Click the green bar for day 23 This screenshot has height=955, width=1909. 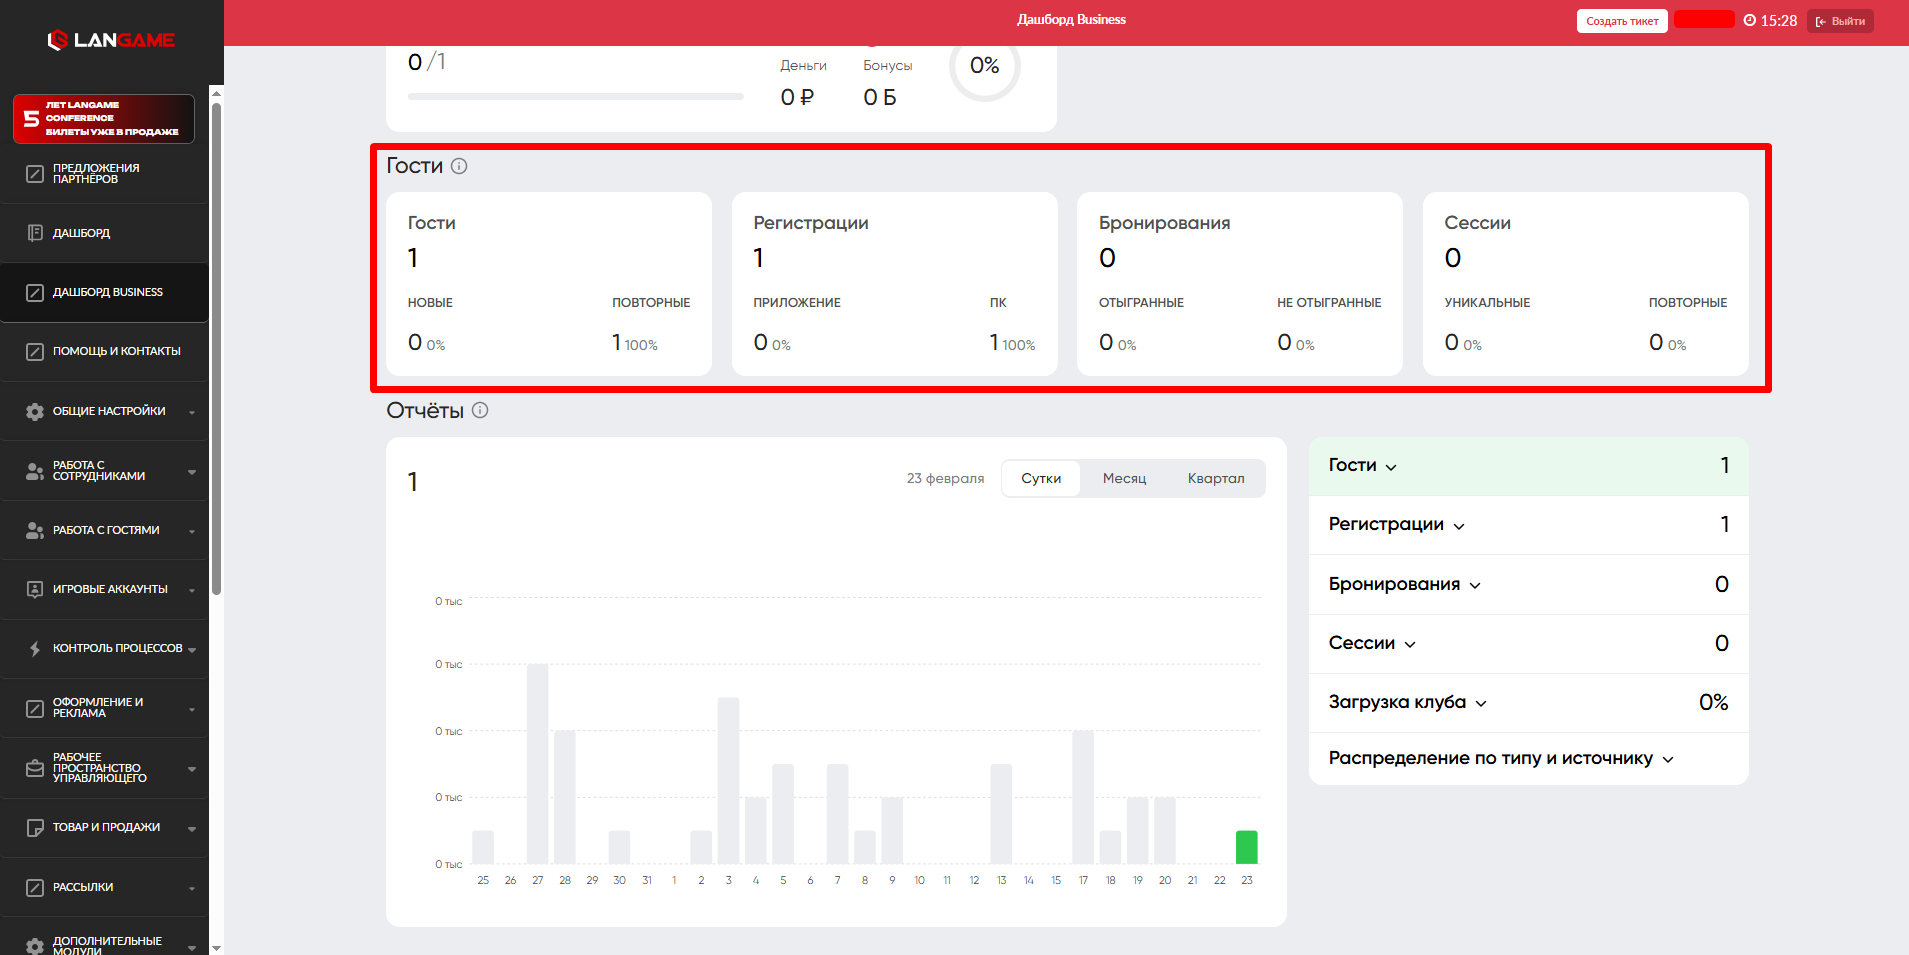point(1246,847)
